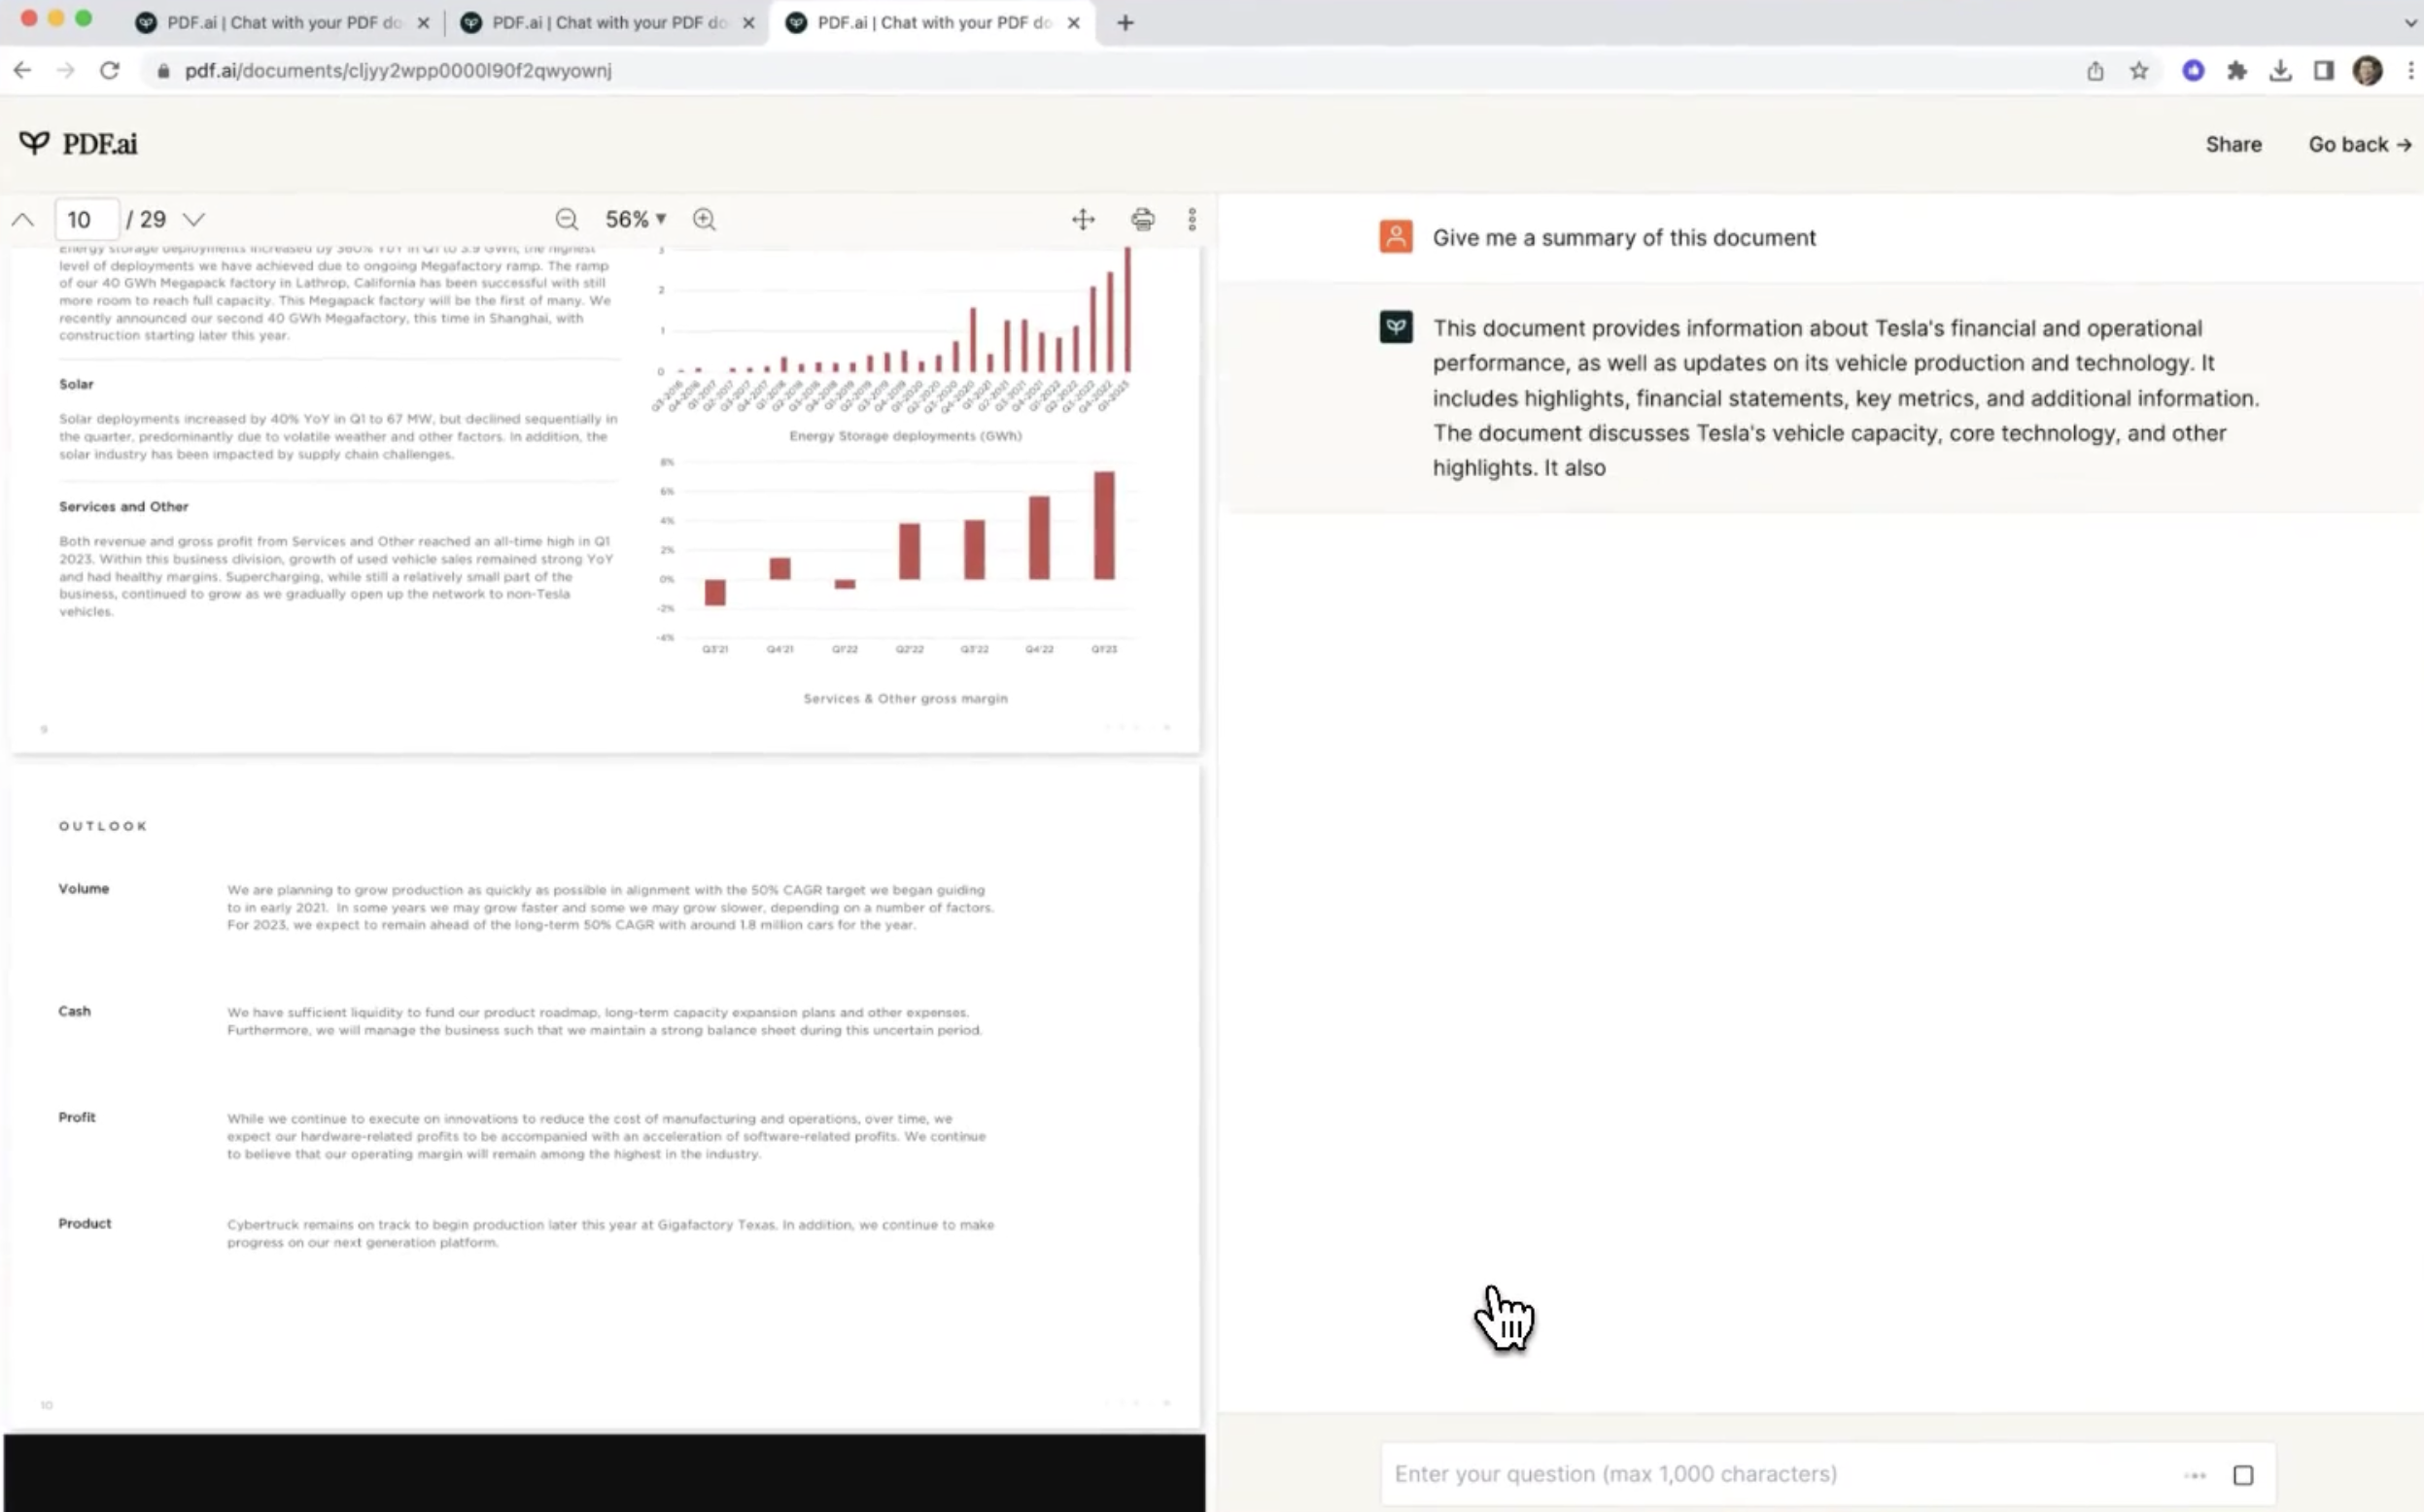Click the browser forward arrow
The width and height of the screenshot is (2424, 1512).
[66, 70]
